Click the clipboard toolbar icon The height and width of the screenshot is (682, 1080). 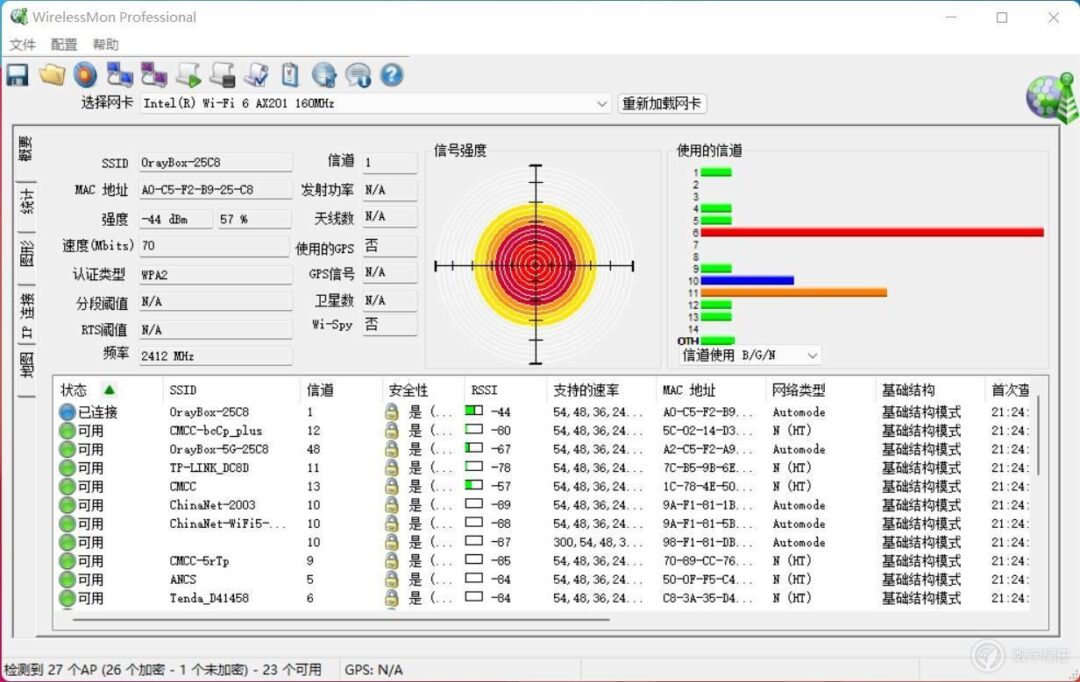(290, 74)
